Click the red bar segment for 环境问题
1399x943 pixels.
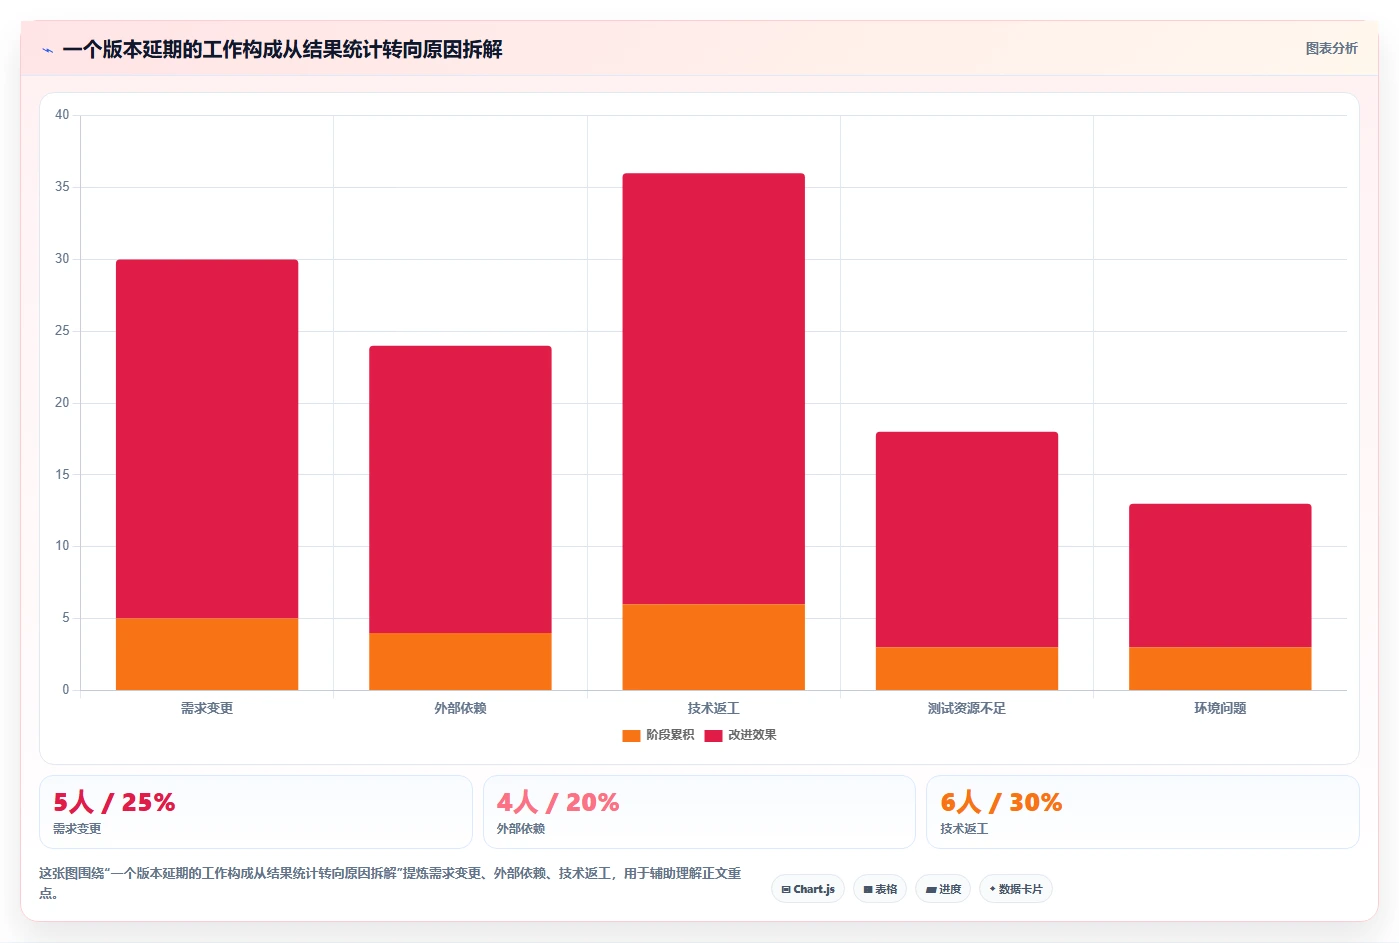1220,576
